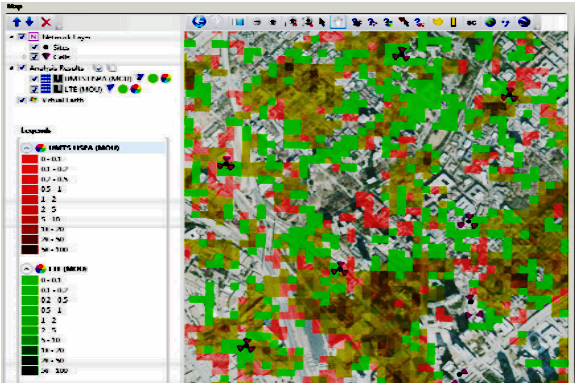Move selected layer up with blue arrow

17,22
